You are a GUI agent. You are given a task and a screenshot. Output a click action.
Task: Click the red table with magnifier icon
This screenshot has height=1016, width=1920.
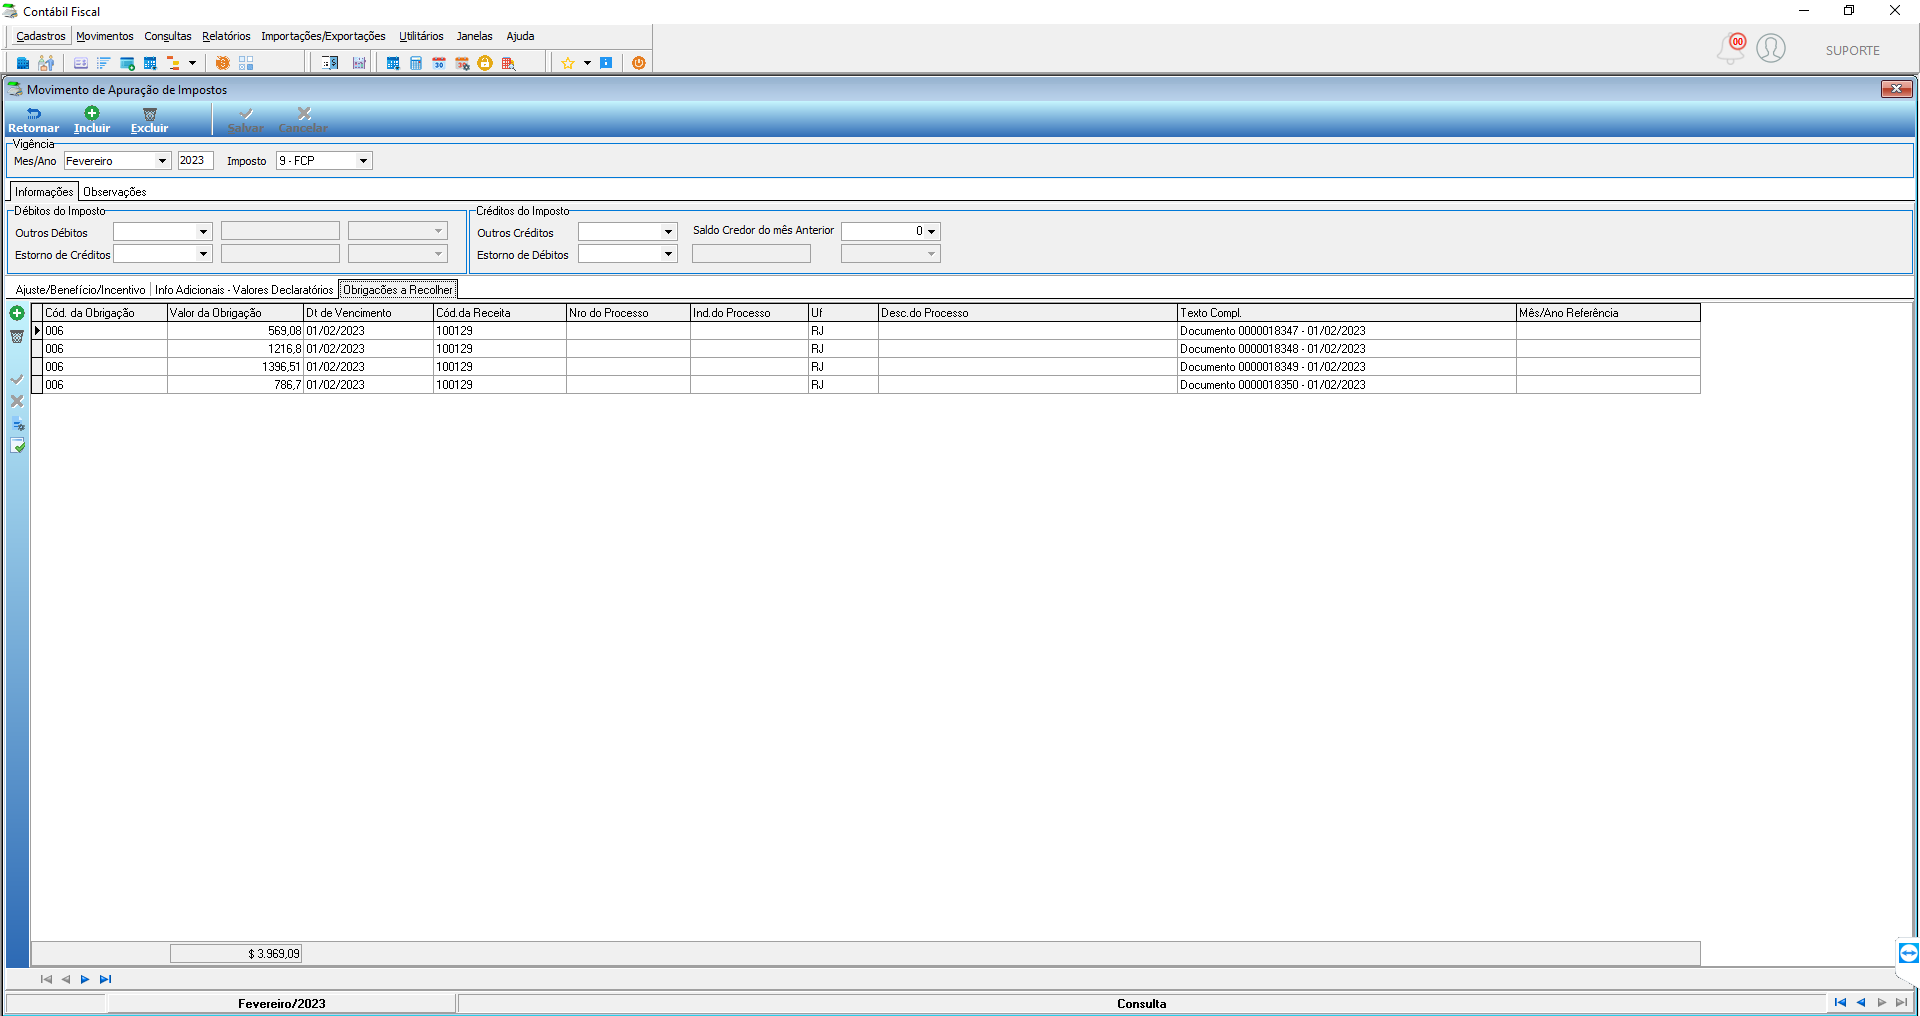[x=508, y=63]
